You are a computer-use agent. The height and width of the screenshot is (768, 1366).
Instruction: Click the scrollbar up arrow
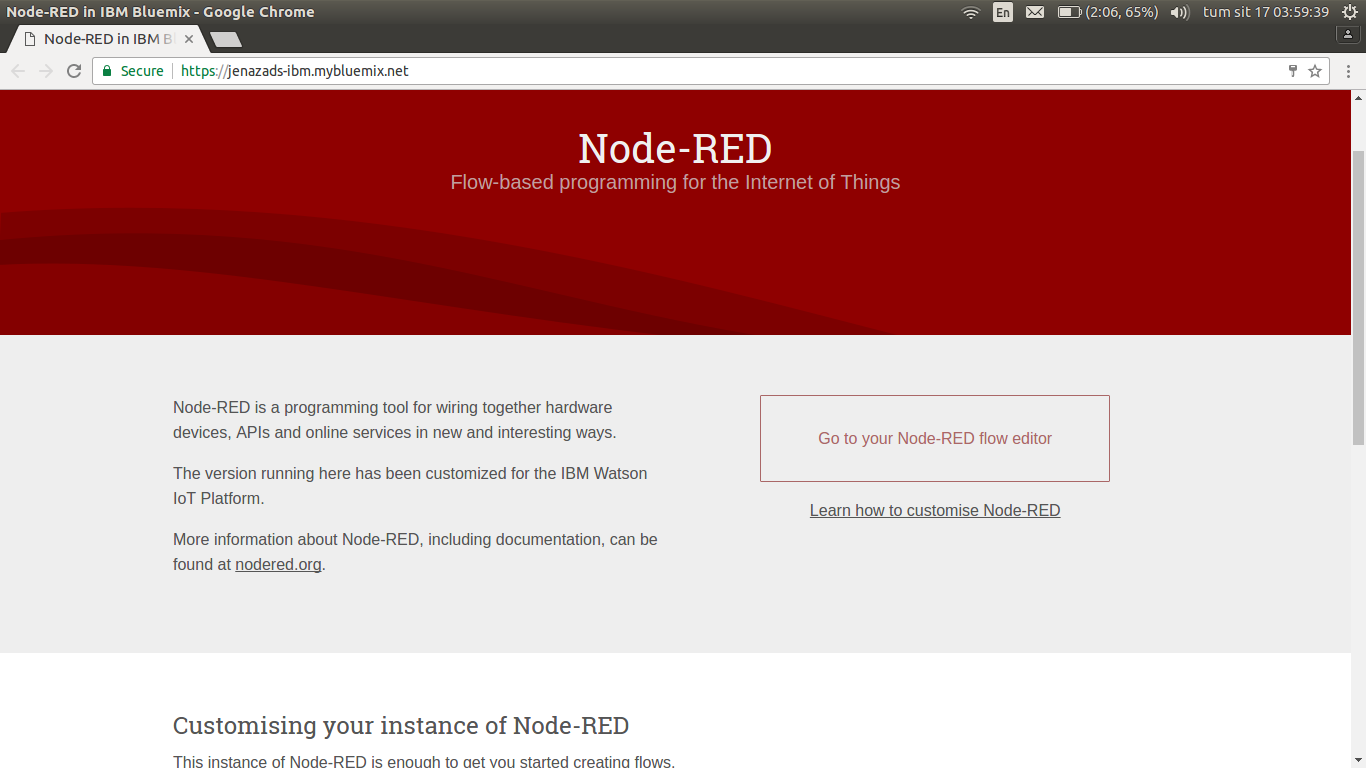(x=1358, y=97)
